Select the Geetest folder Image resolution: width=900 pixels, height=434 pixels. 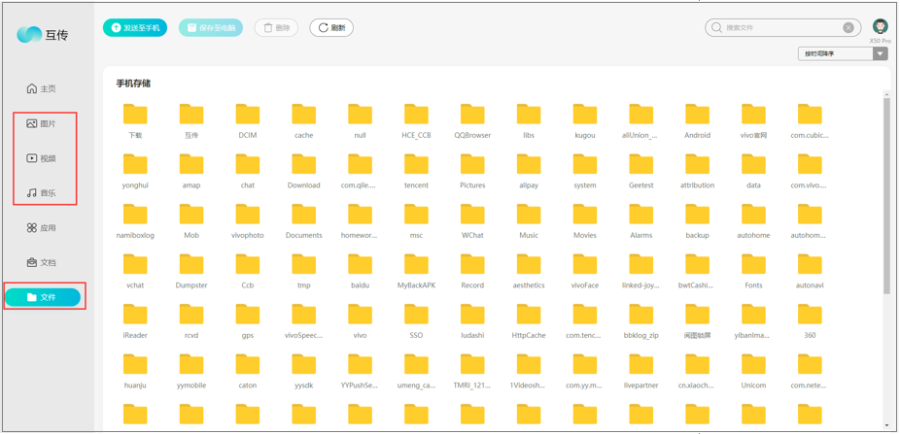(642, 170)
